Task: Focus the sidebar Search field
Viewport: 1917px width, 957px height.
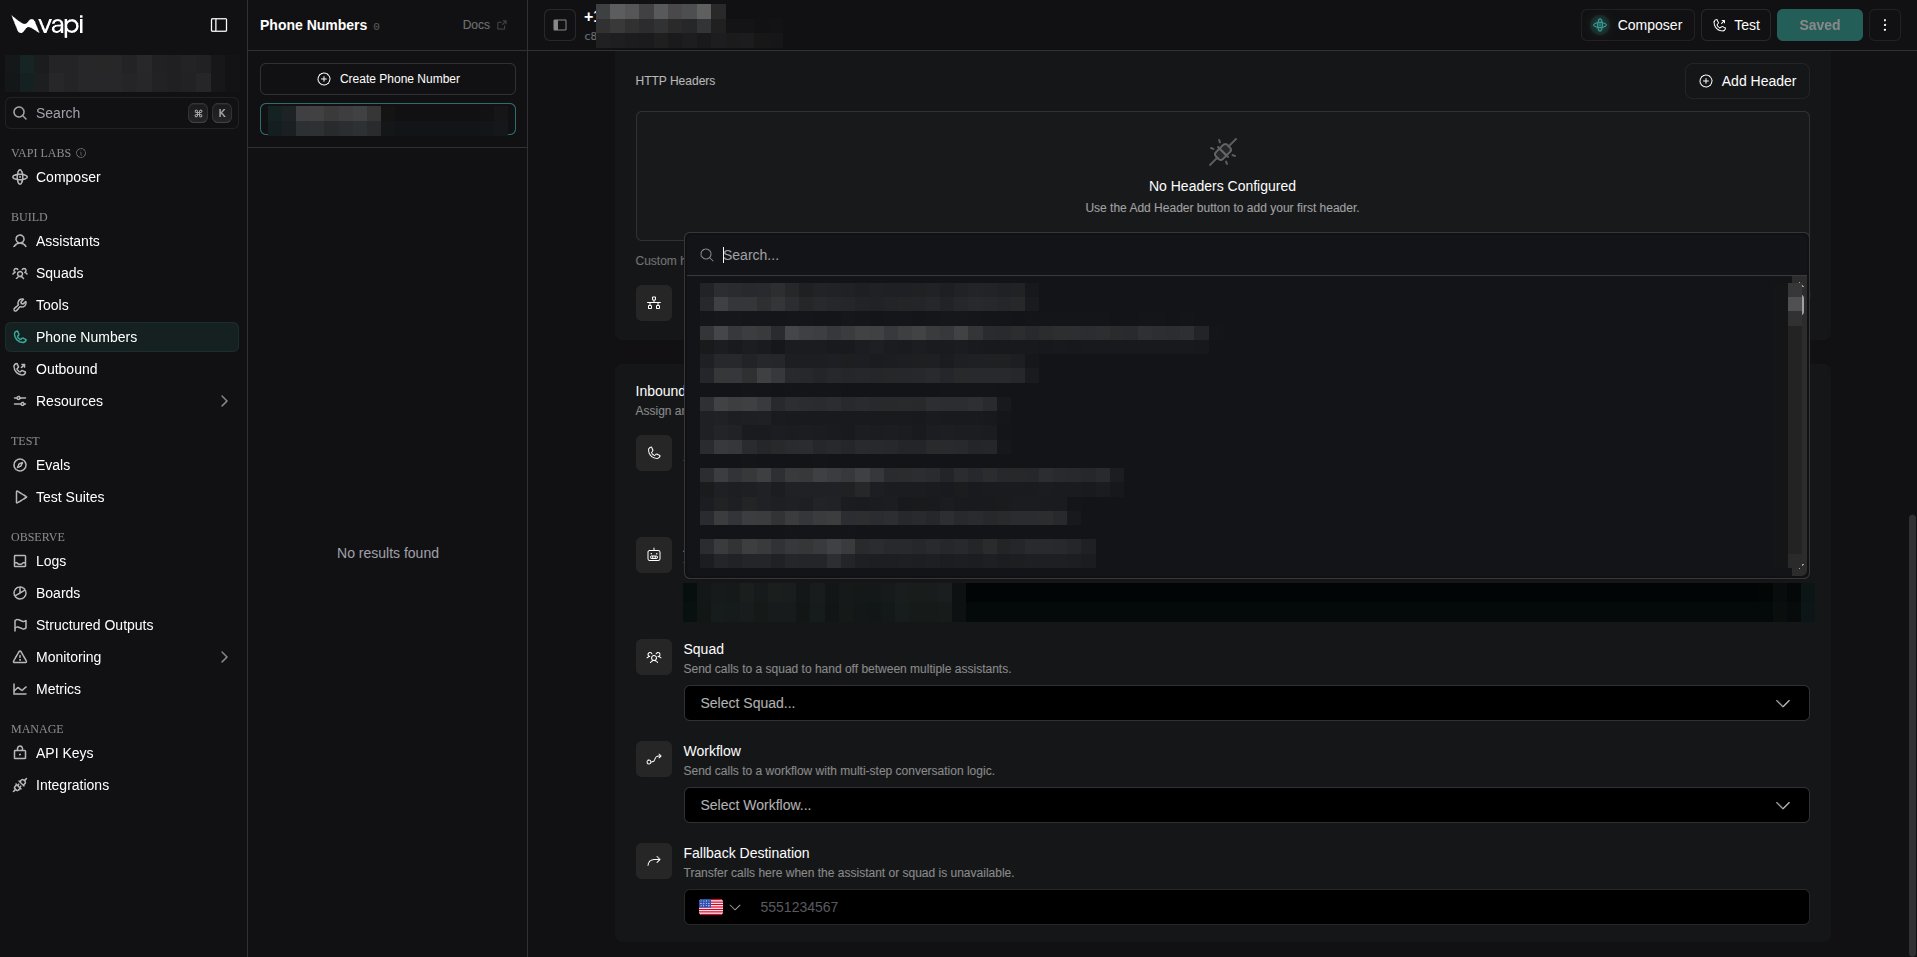Action: point(122,113)
